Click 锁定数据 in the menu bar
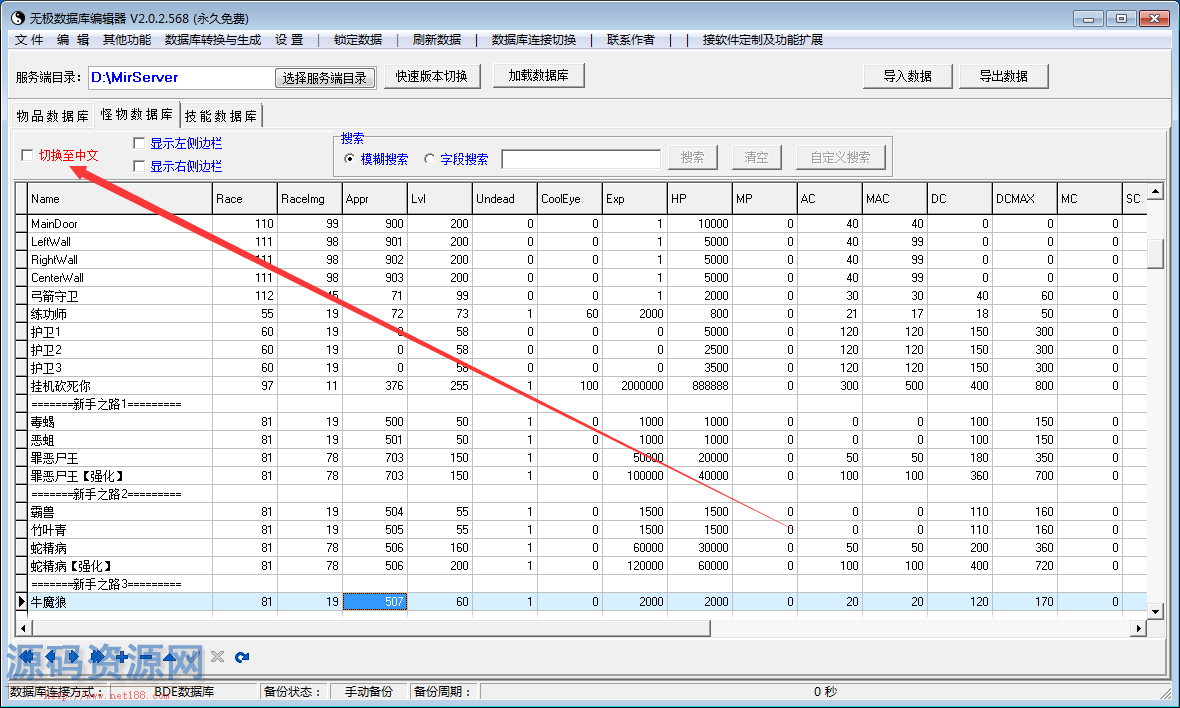Screen dimensions: 1180x708 [358, 40]
